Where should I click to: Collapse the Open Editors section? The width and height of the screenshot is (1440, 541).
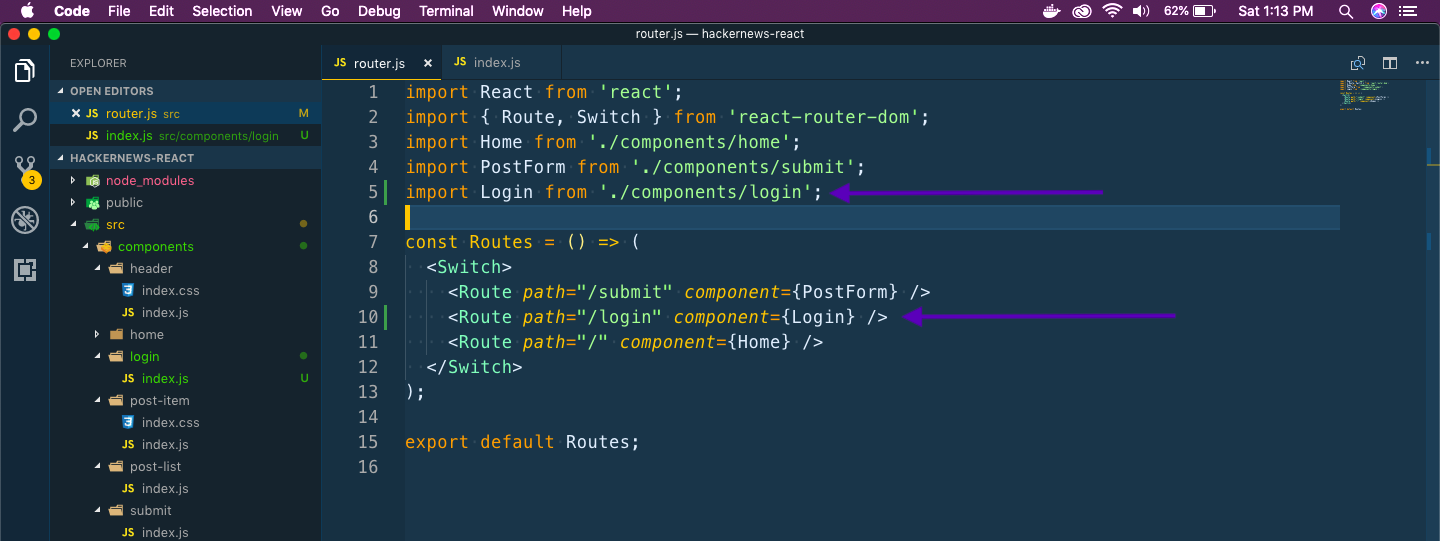point(60,92)
